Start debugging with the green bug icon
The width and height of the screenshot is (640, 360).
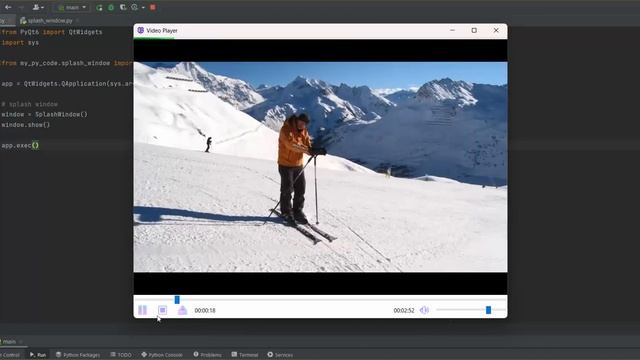111,7
